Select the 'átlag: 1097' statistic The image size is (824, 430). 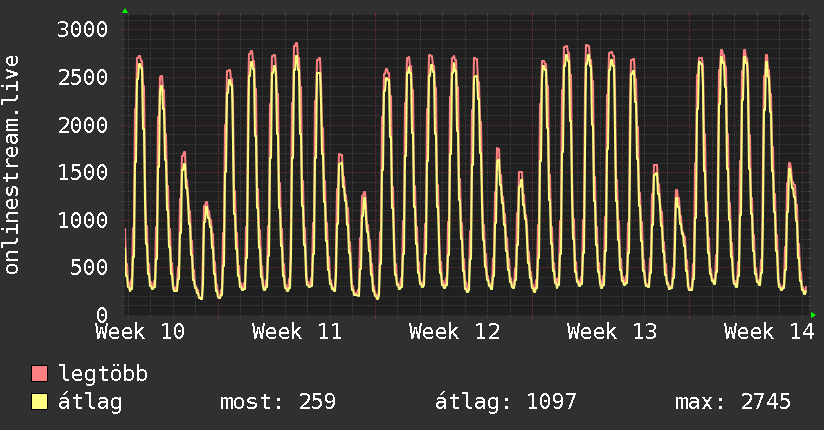506,402
